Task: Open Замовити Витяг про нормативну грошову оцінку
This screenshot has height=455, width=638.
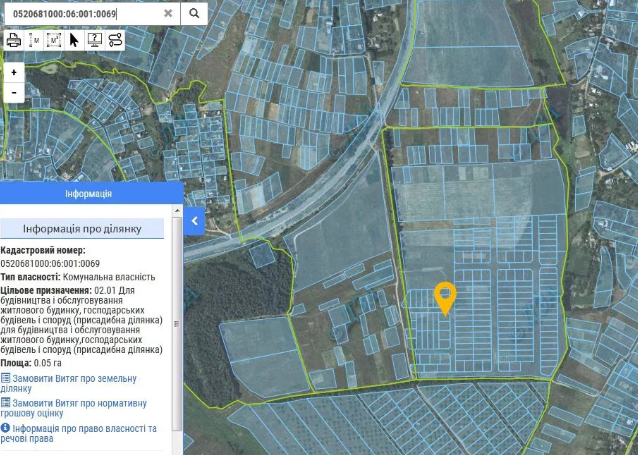Action: click(76, 407)
